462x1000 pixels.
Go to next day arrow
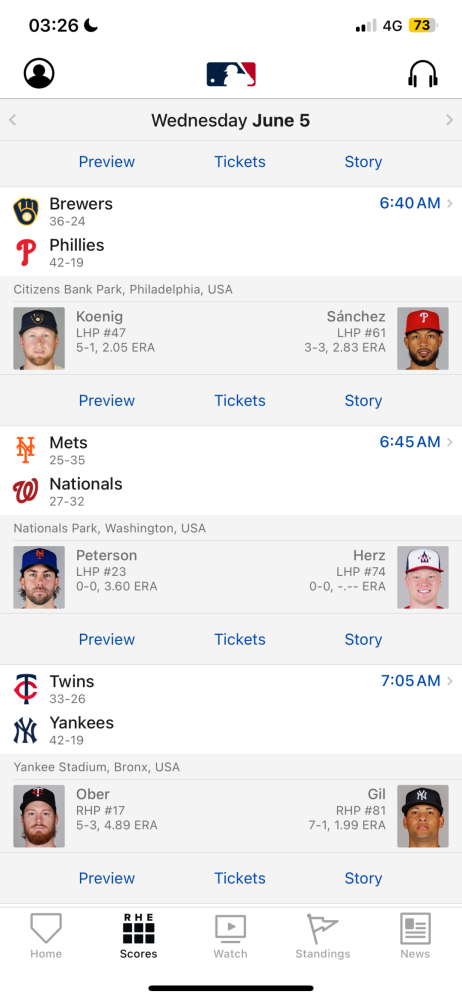(449, 120)
